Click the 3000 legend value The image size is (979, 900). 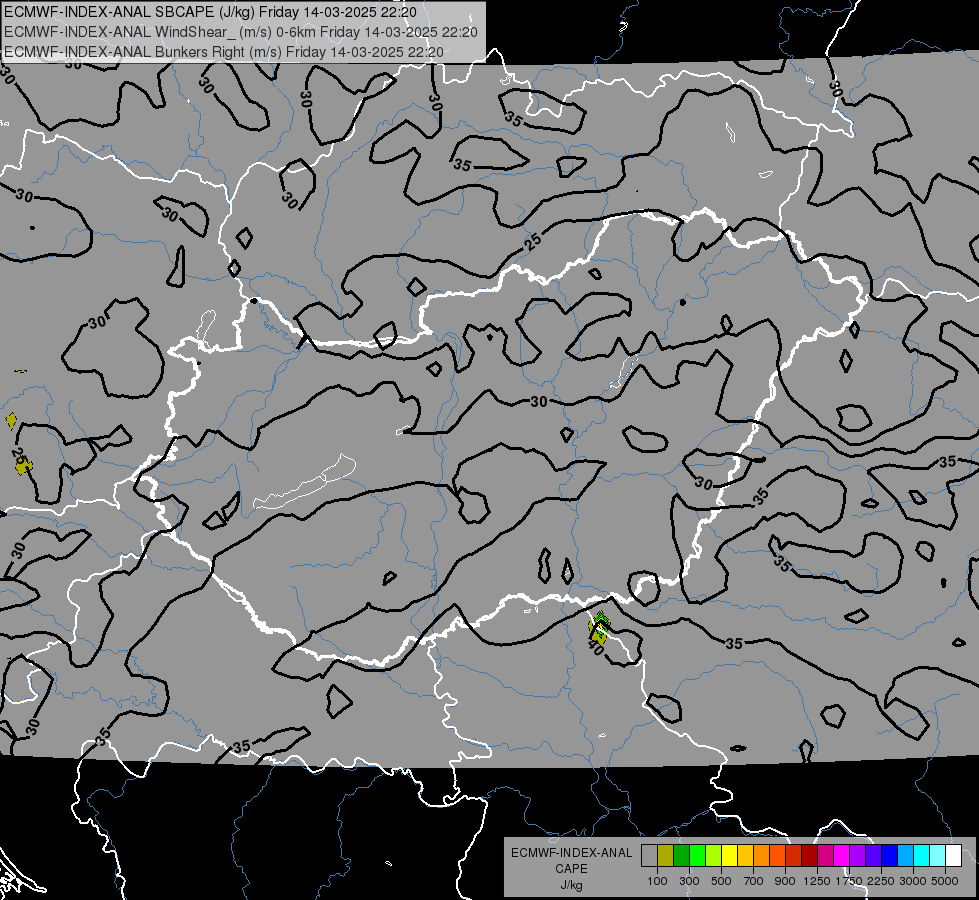click(913, 881)
